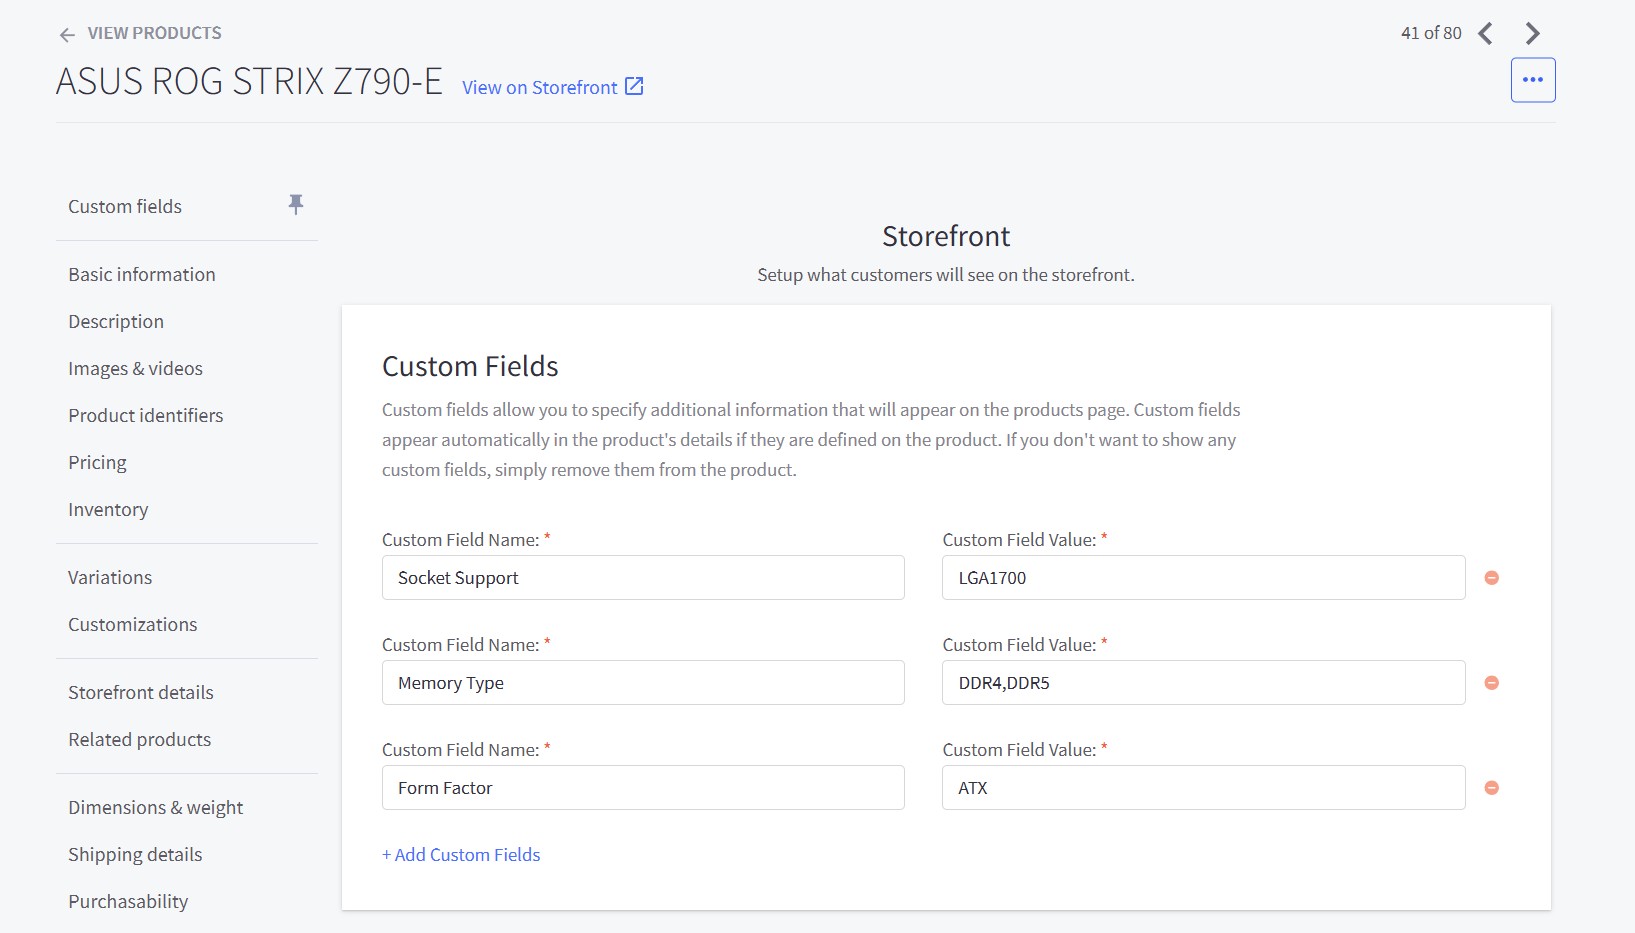Open Images & videos section
This screenshot has width=1635, height=933.
tap(135, 369)
